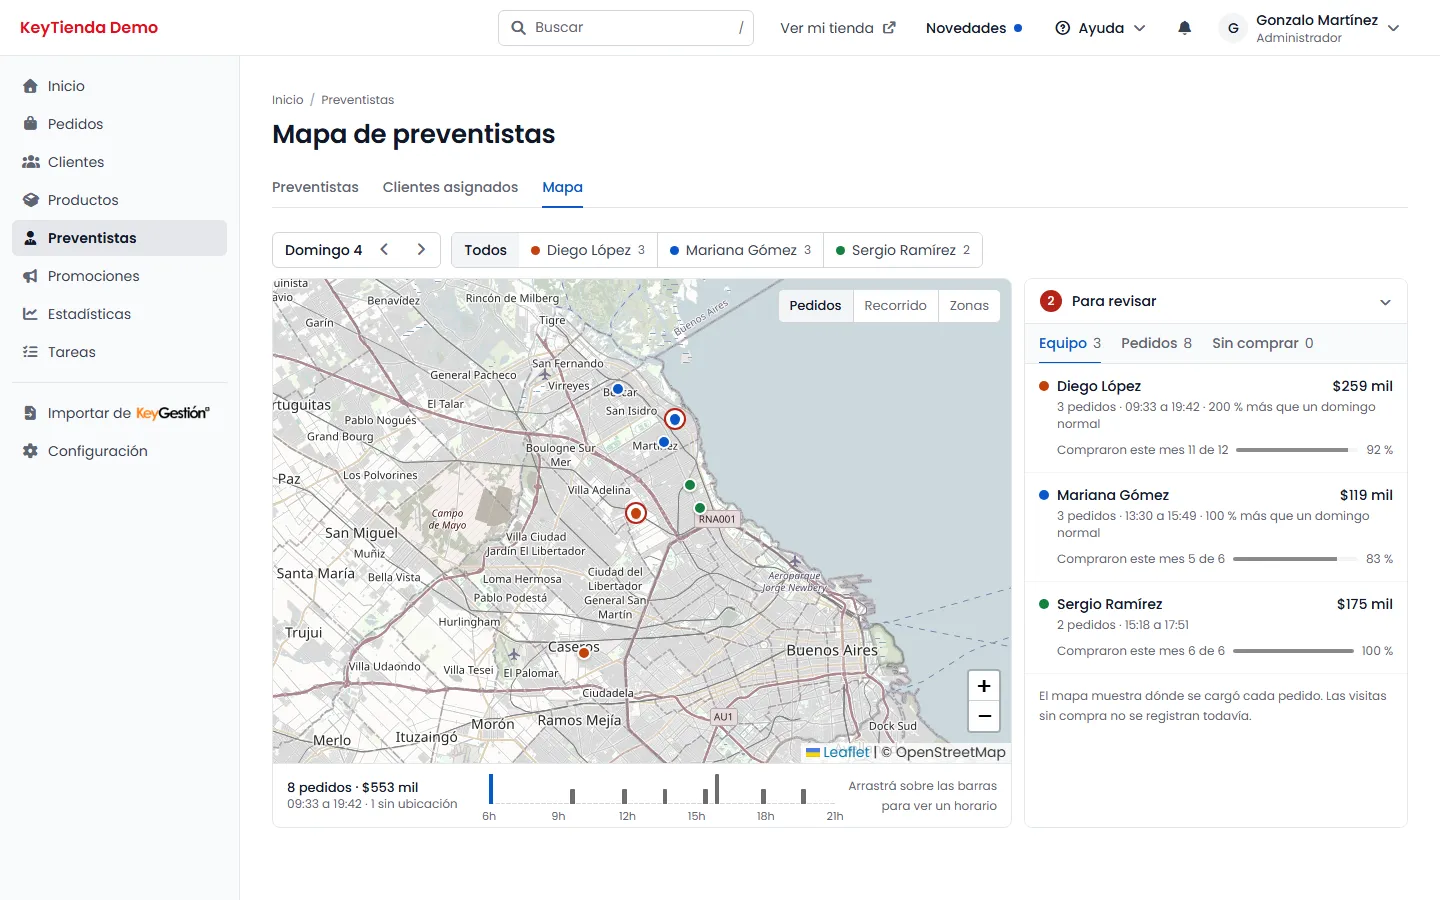The height and width of the screenshot is (900, 1440).
Task: Go to previous day arrow
Action: (x=384, y=250)
